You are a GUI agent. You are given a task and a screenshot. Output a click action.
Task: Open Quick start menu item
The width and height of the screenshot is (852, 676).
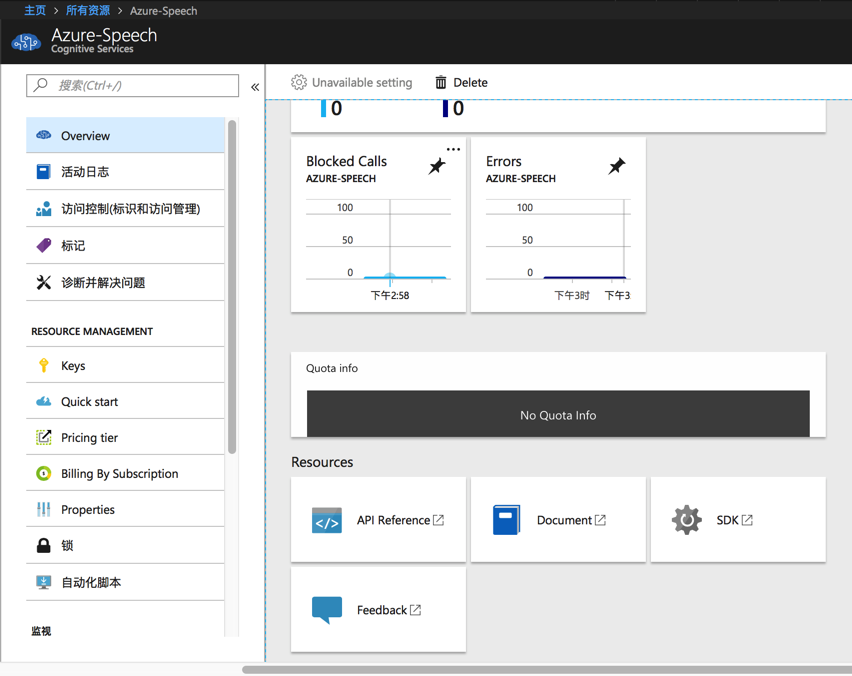(x=125, y=401)
